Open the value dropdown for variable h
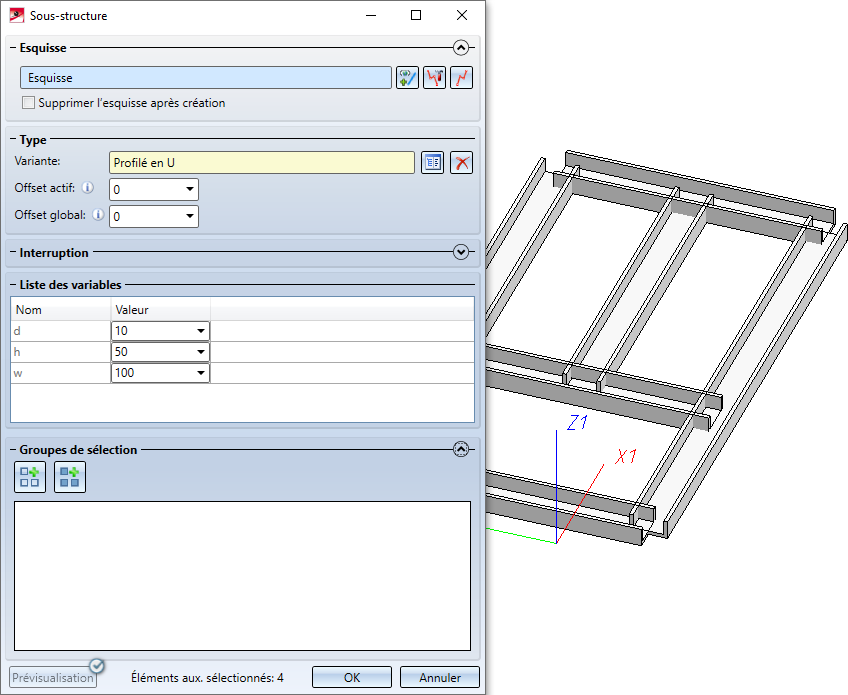The width and height of the screenshot is (848, 695). [x=201, y=352]
